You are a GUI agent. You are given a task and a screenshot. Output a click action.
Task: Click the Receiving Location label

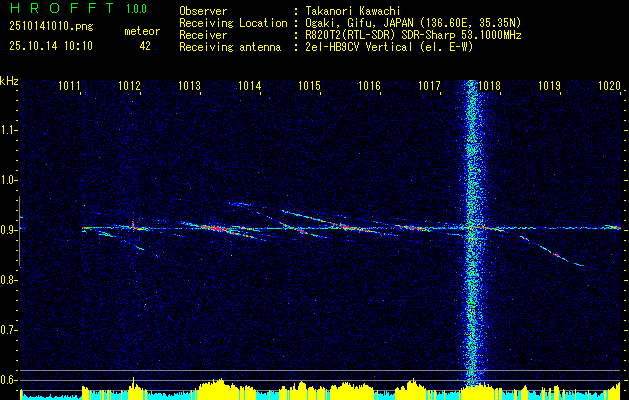click(x=233, y=23)
